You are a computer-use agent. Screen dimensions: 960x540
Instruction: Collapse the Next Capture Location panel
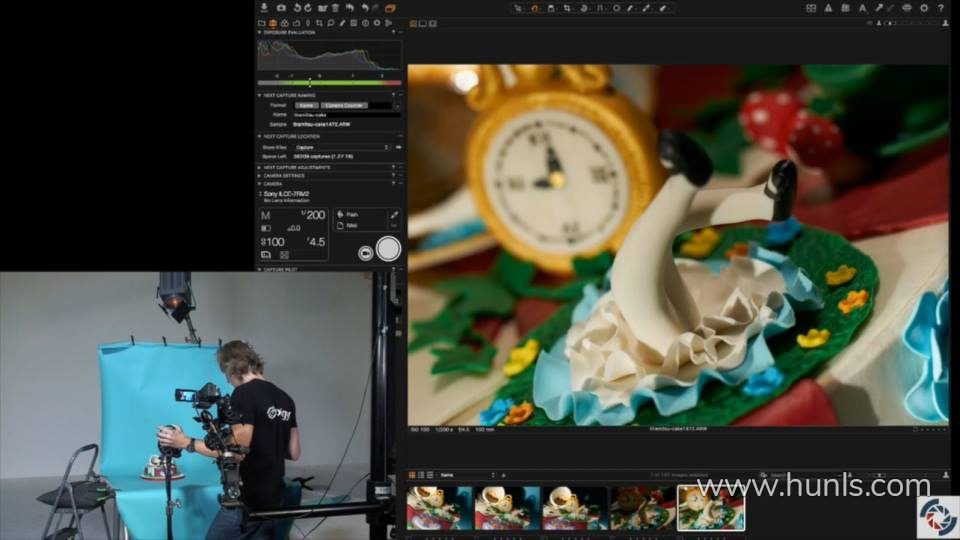(x=260, y=137)
